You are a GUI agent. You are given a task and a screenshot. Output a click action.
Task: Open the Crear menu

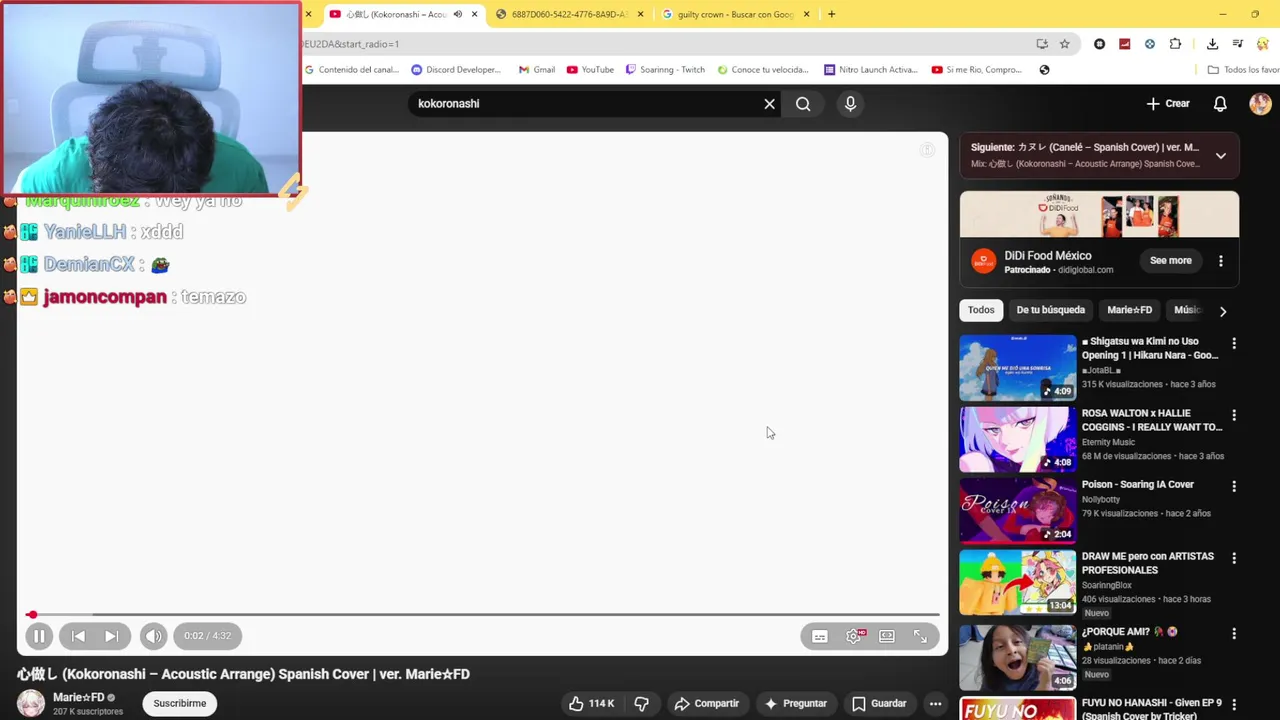(1168, 104)
